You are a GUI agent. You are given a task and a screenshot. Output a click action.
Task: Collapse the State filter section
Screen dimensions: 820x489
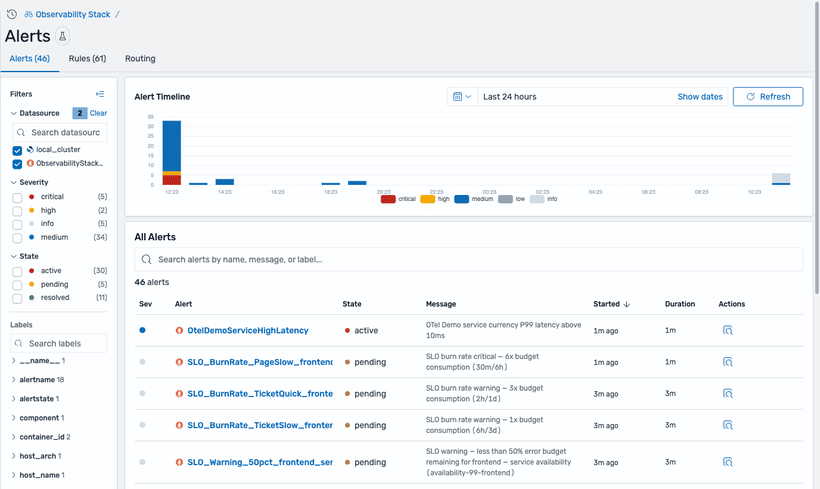(14, 256)
